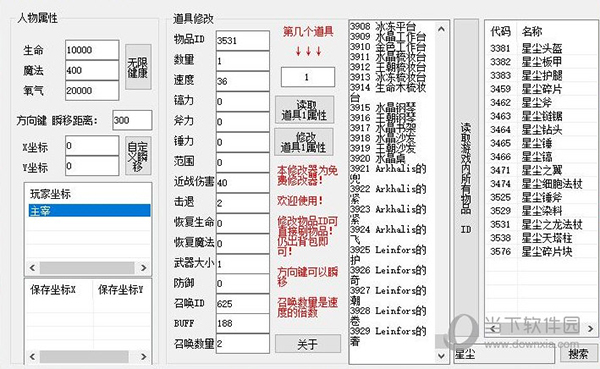Select row 3382 星尘板甲
This screenshot has height=369, width=600.
541,62
